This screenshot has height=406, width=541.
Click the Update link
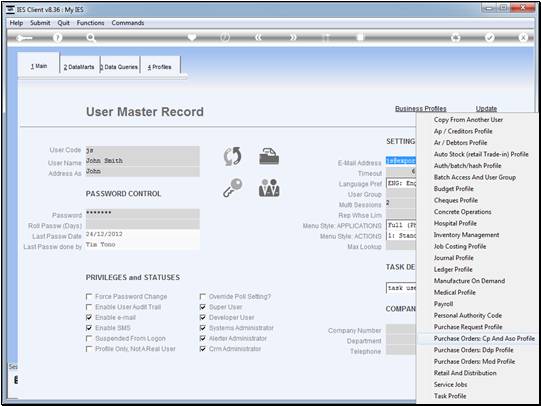pyautogui.click(x=486, y=108)
